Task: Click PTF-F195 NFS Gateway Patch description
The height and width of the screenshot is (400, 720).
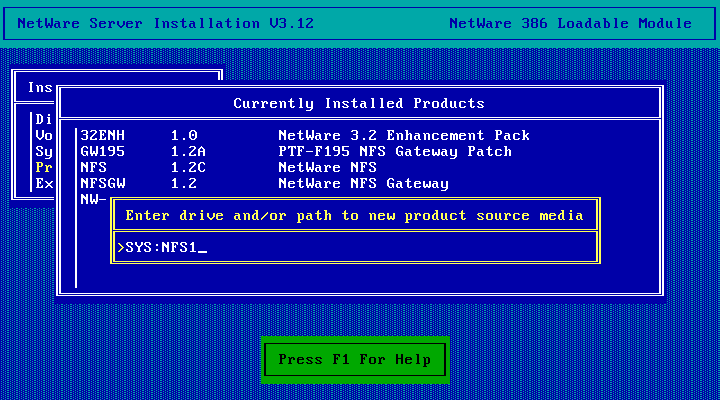Action: tap(395, 152)
